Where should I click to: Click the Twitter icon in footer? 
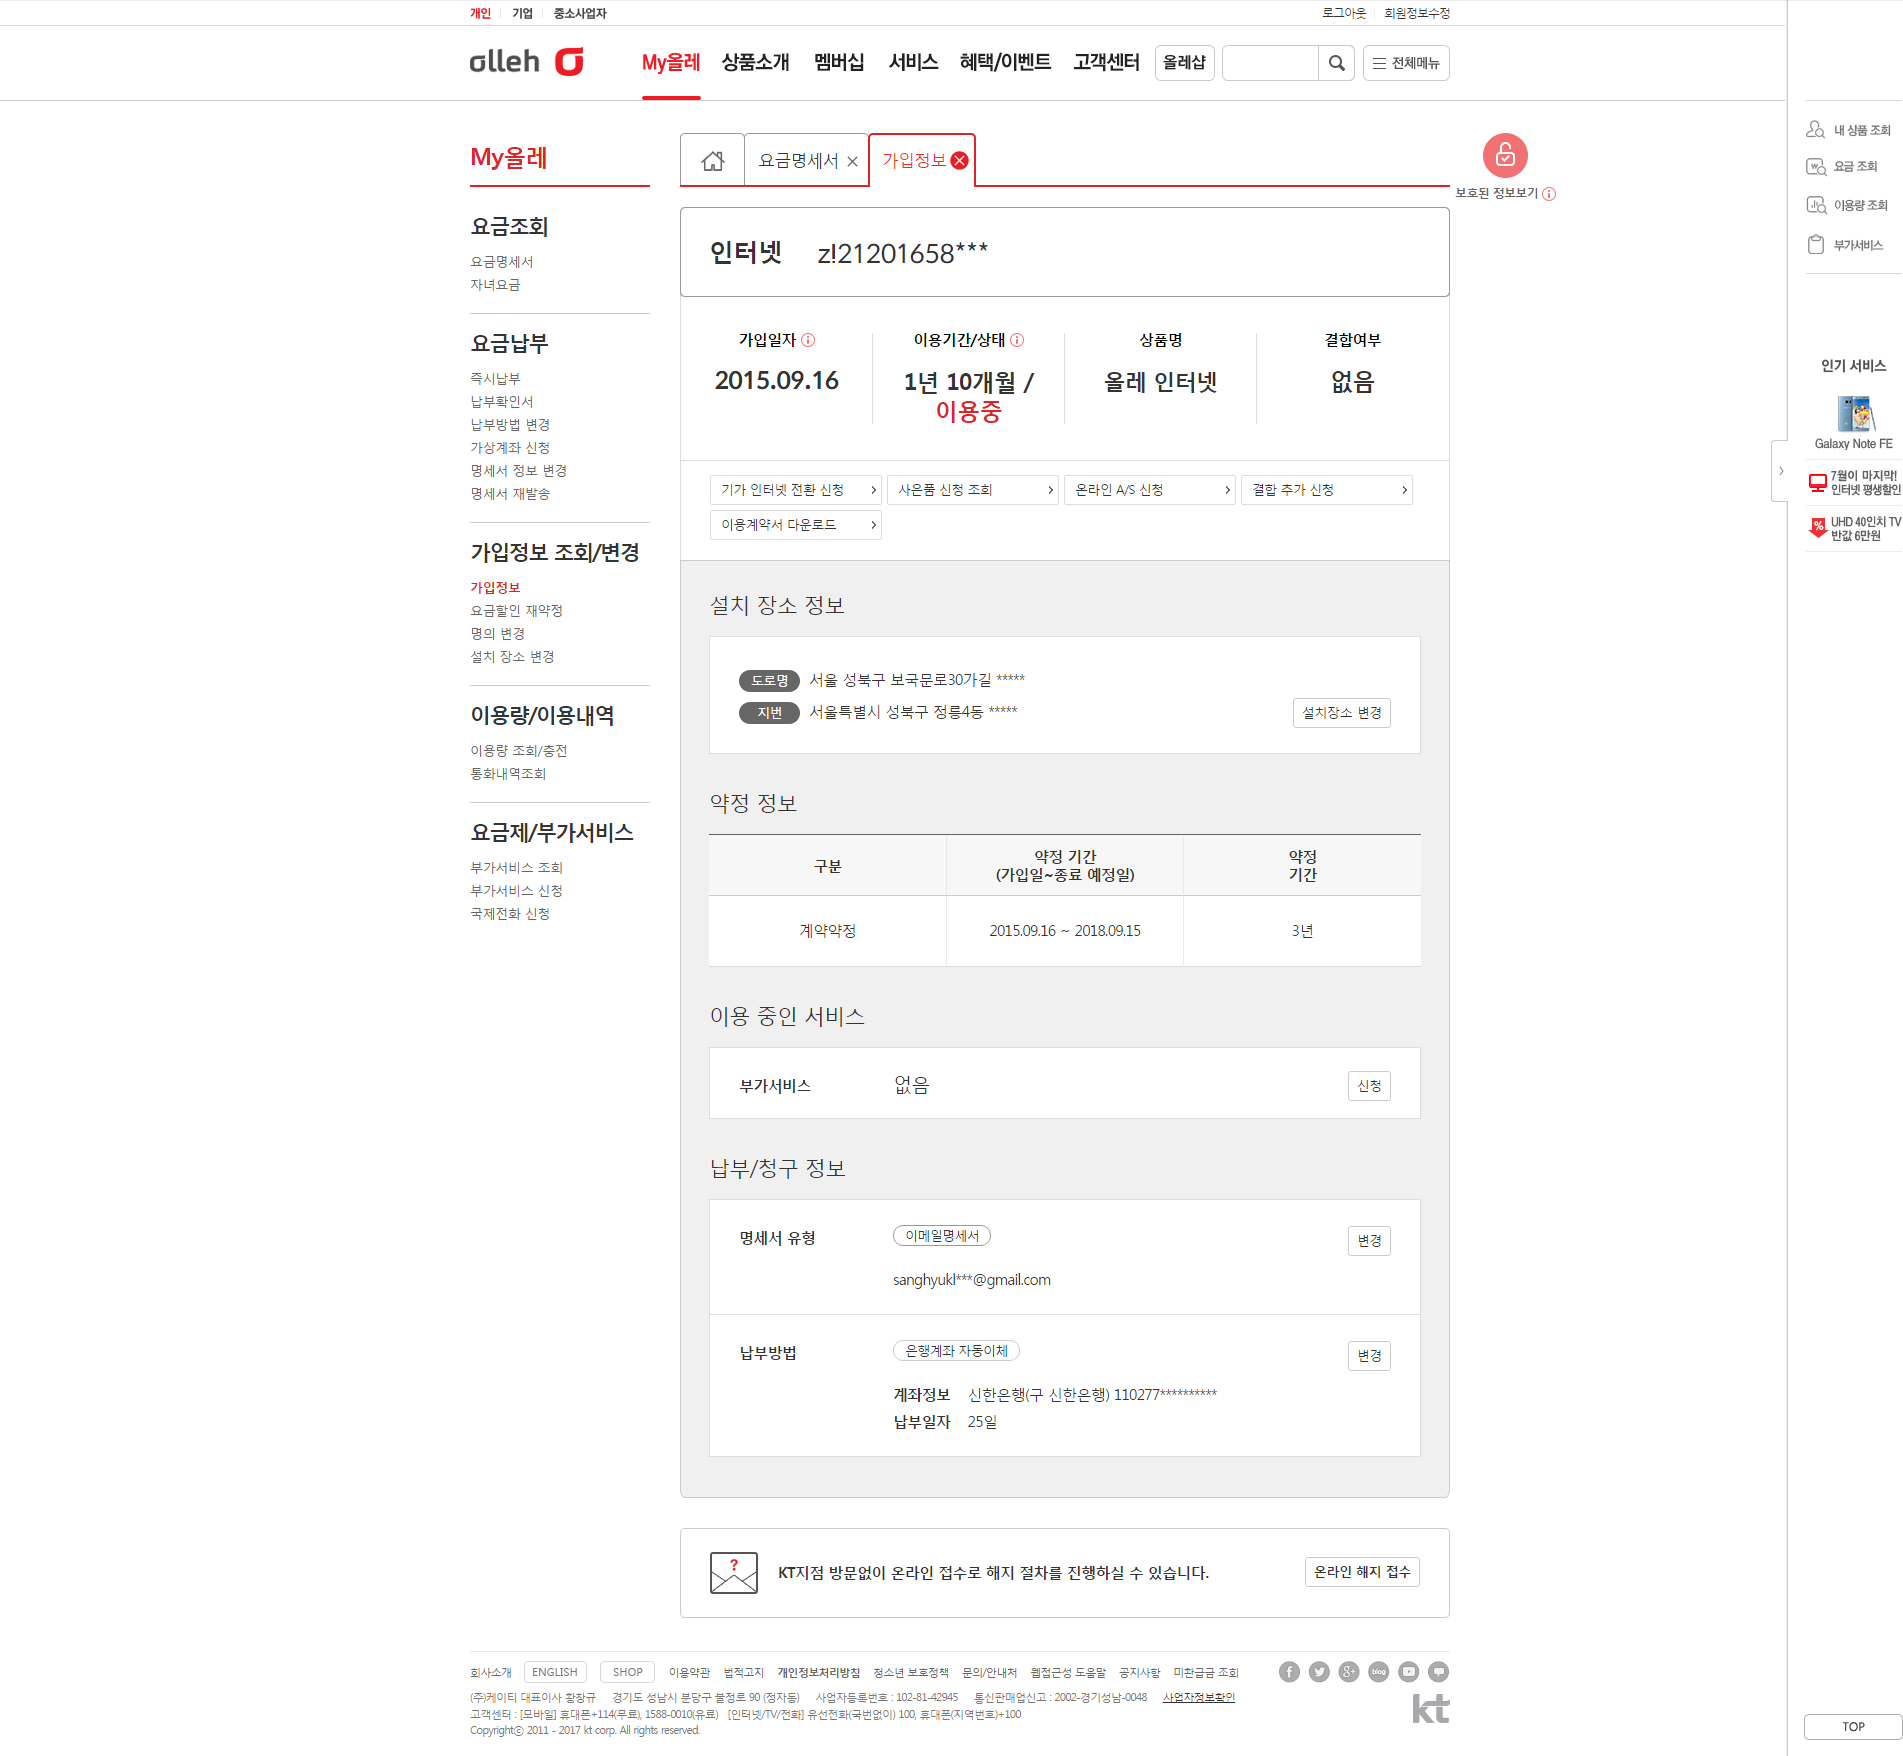[1319, 1672]
